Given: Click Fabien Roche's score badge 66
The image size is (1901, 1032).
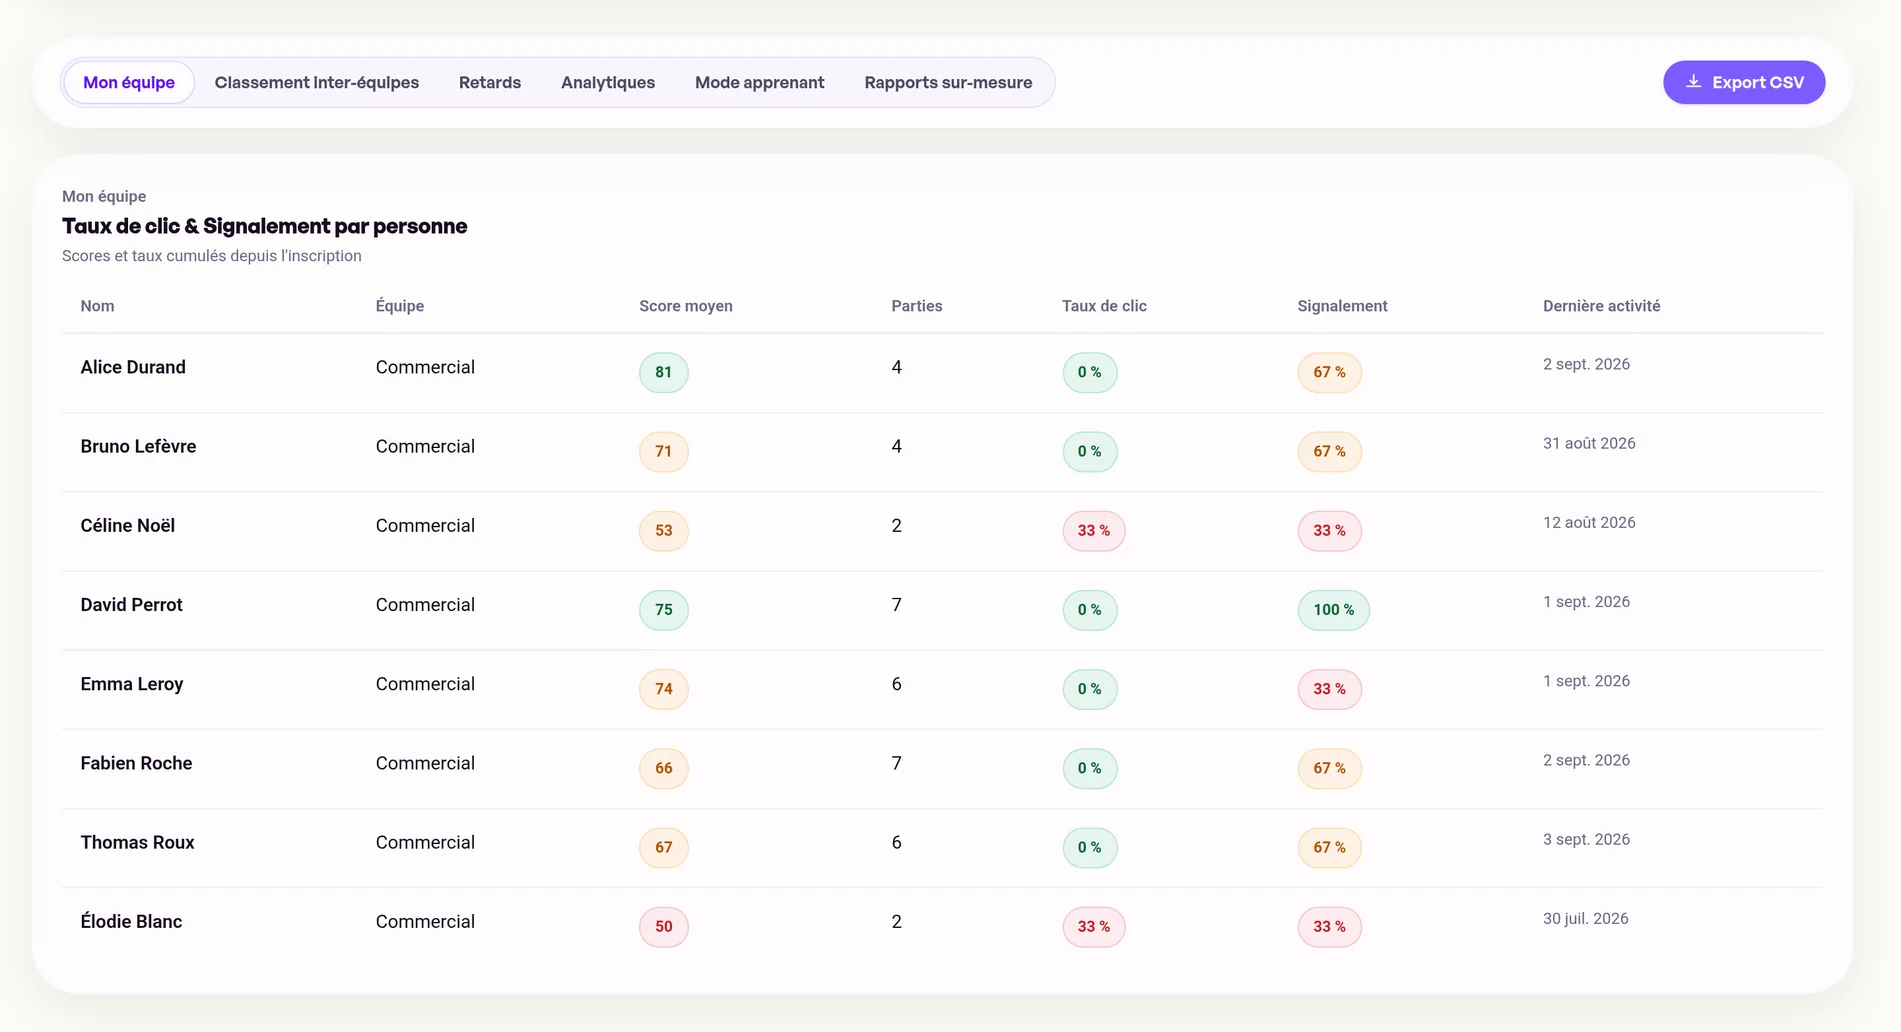Looking at the screenshot, I should point(664,768).
